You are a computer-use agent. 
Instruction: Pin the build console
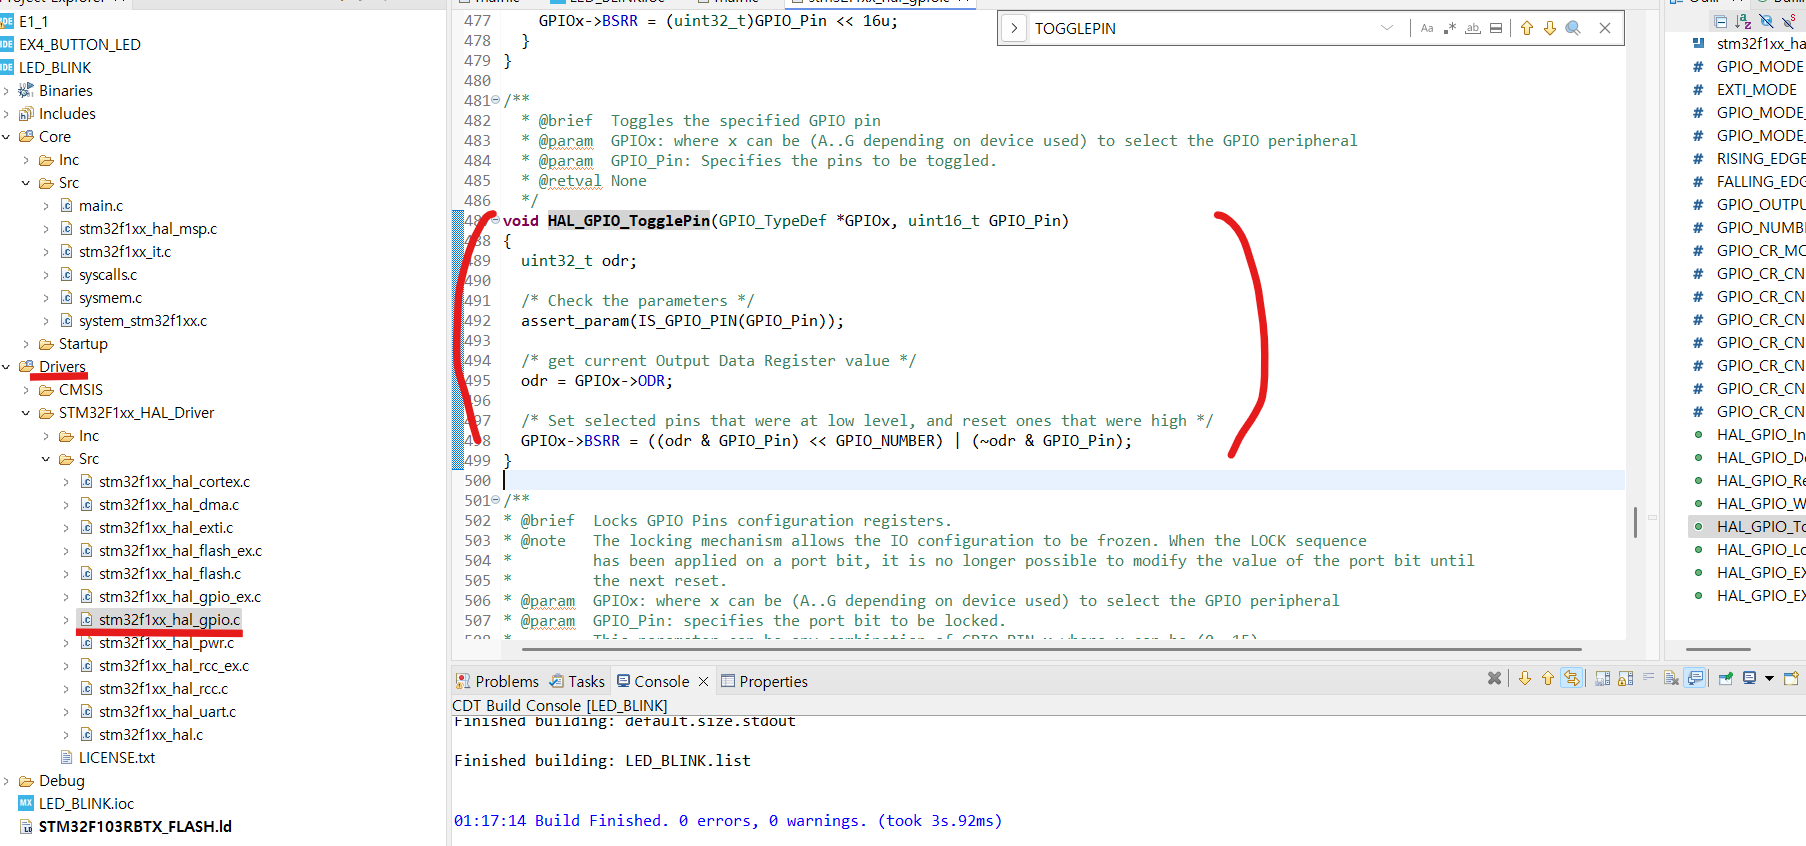tap(1725, 678)
